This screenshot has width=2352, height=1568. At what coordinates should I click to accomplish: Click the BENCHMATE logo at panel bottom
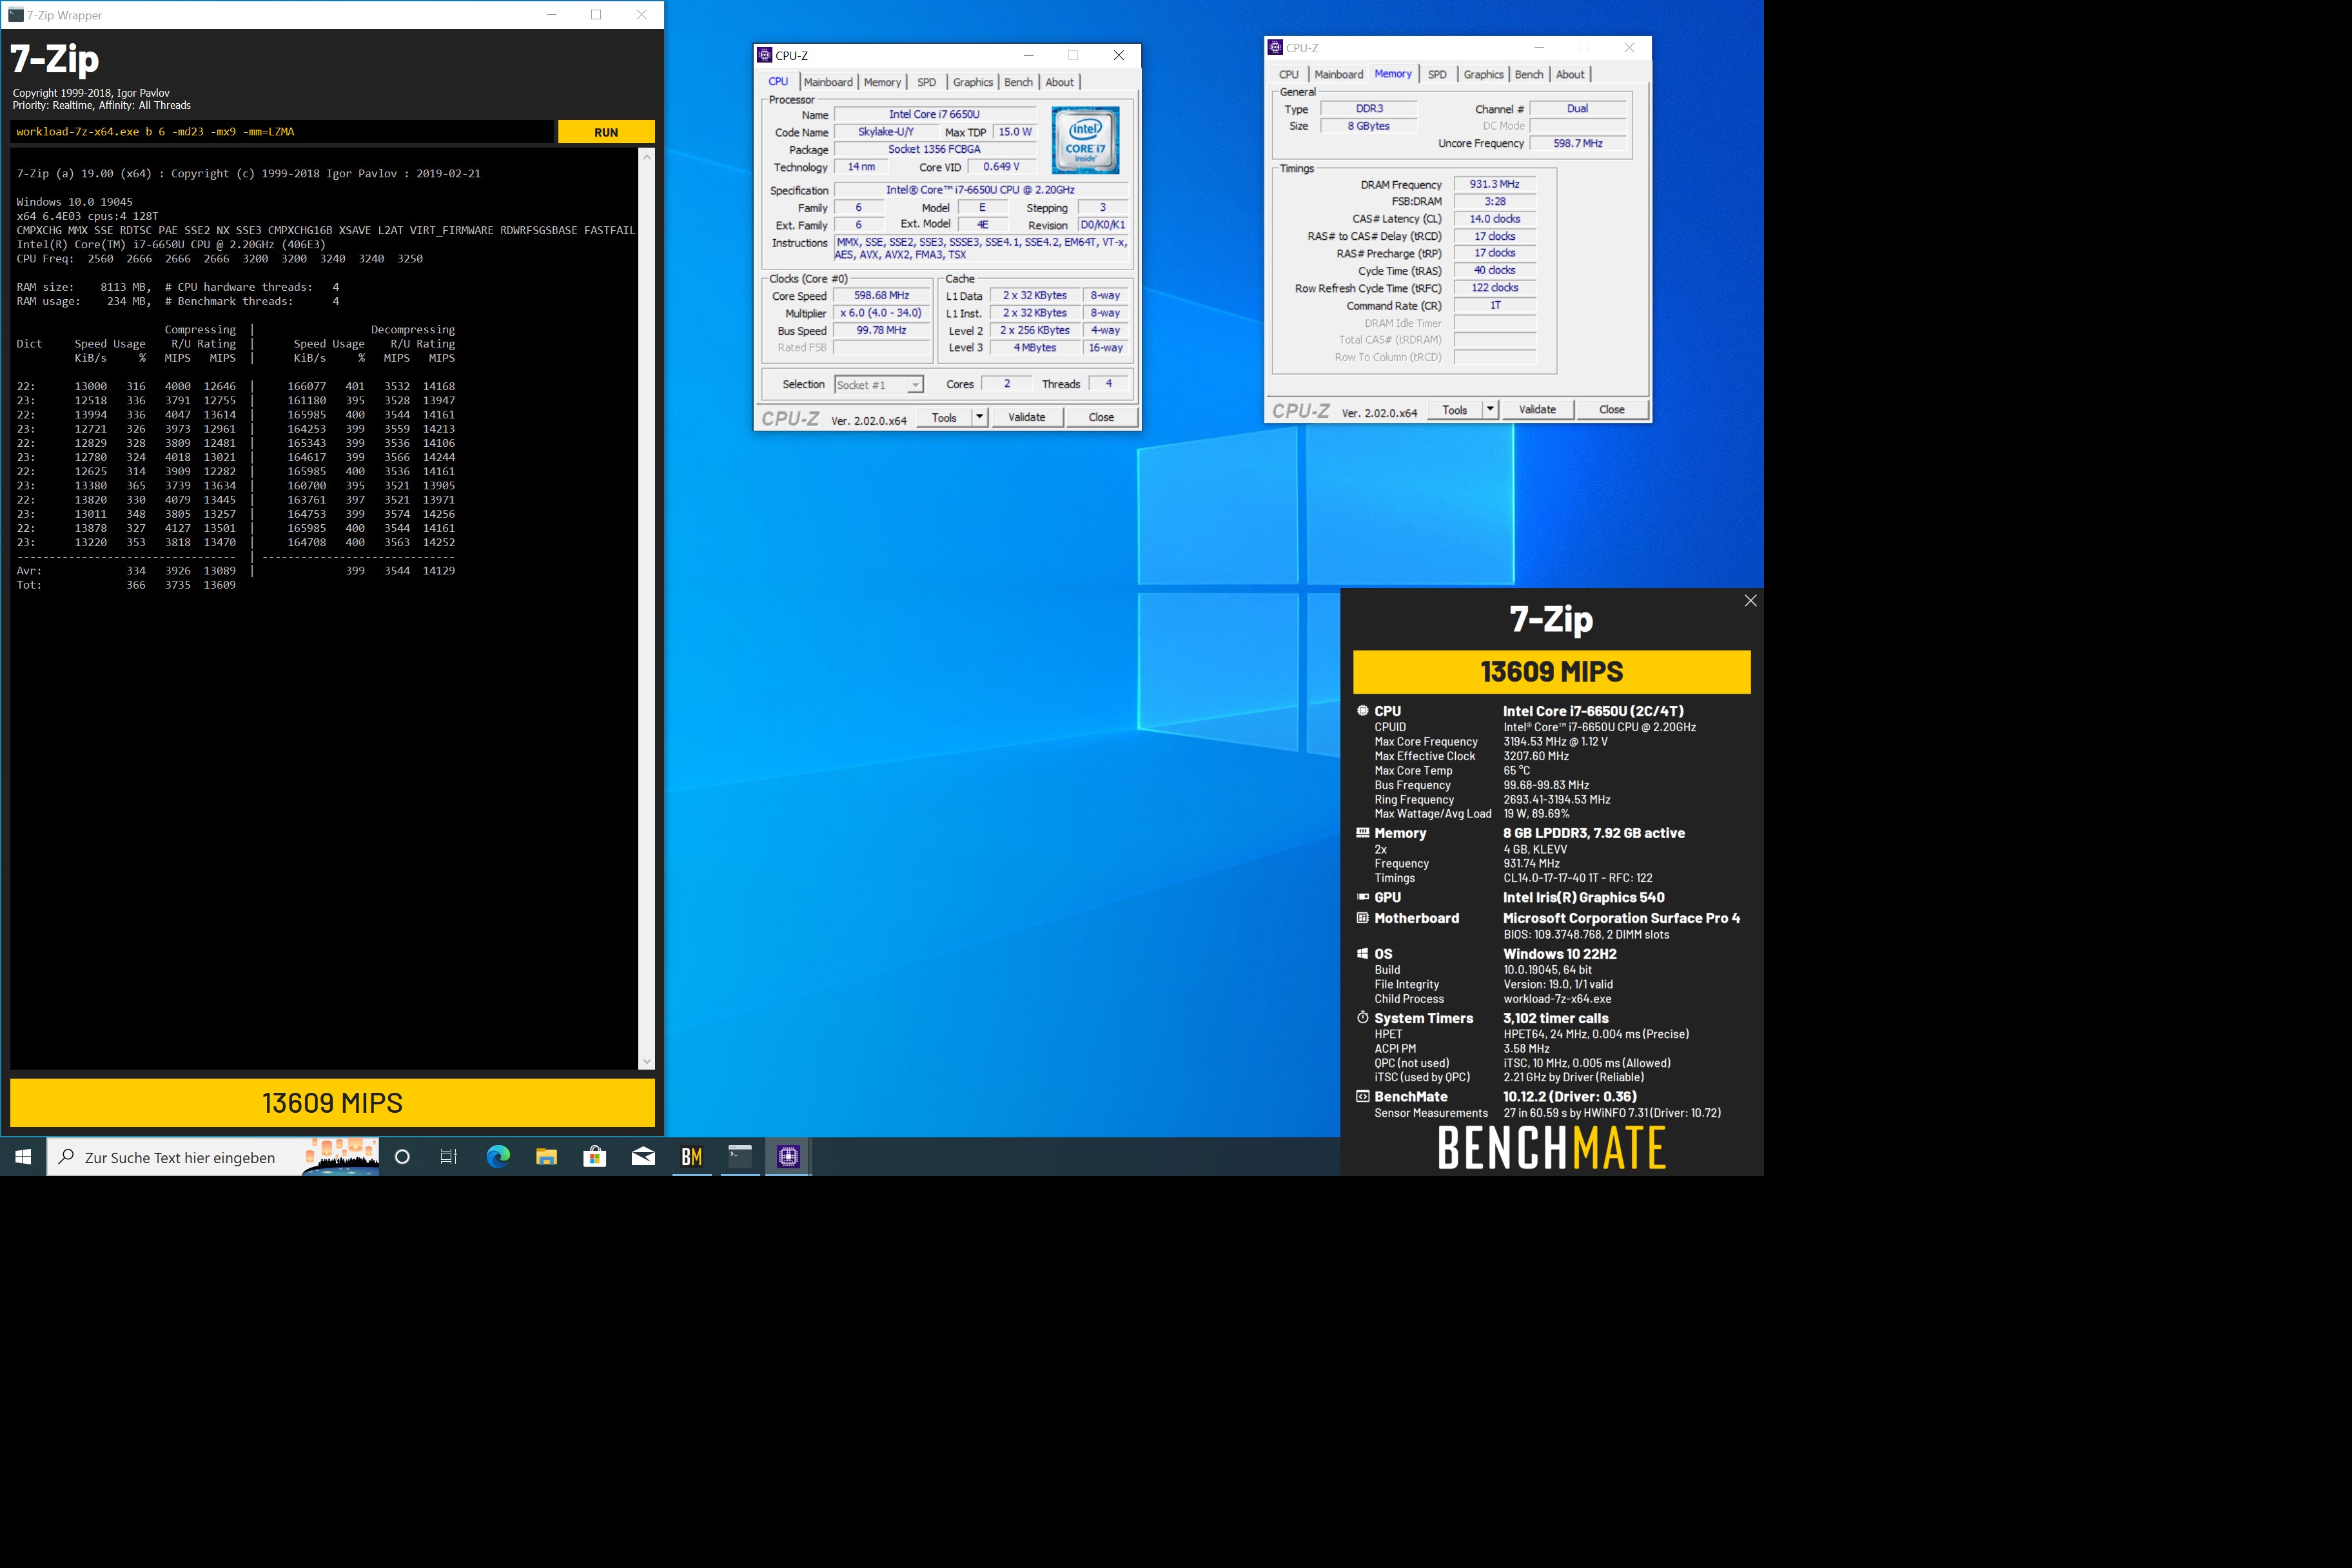1551,1148
